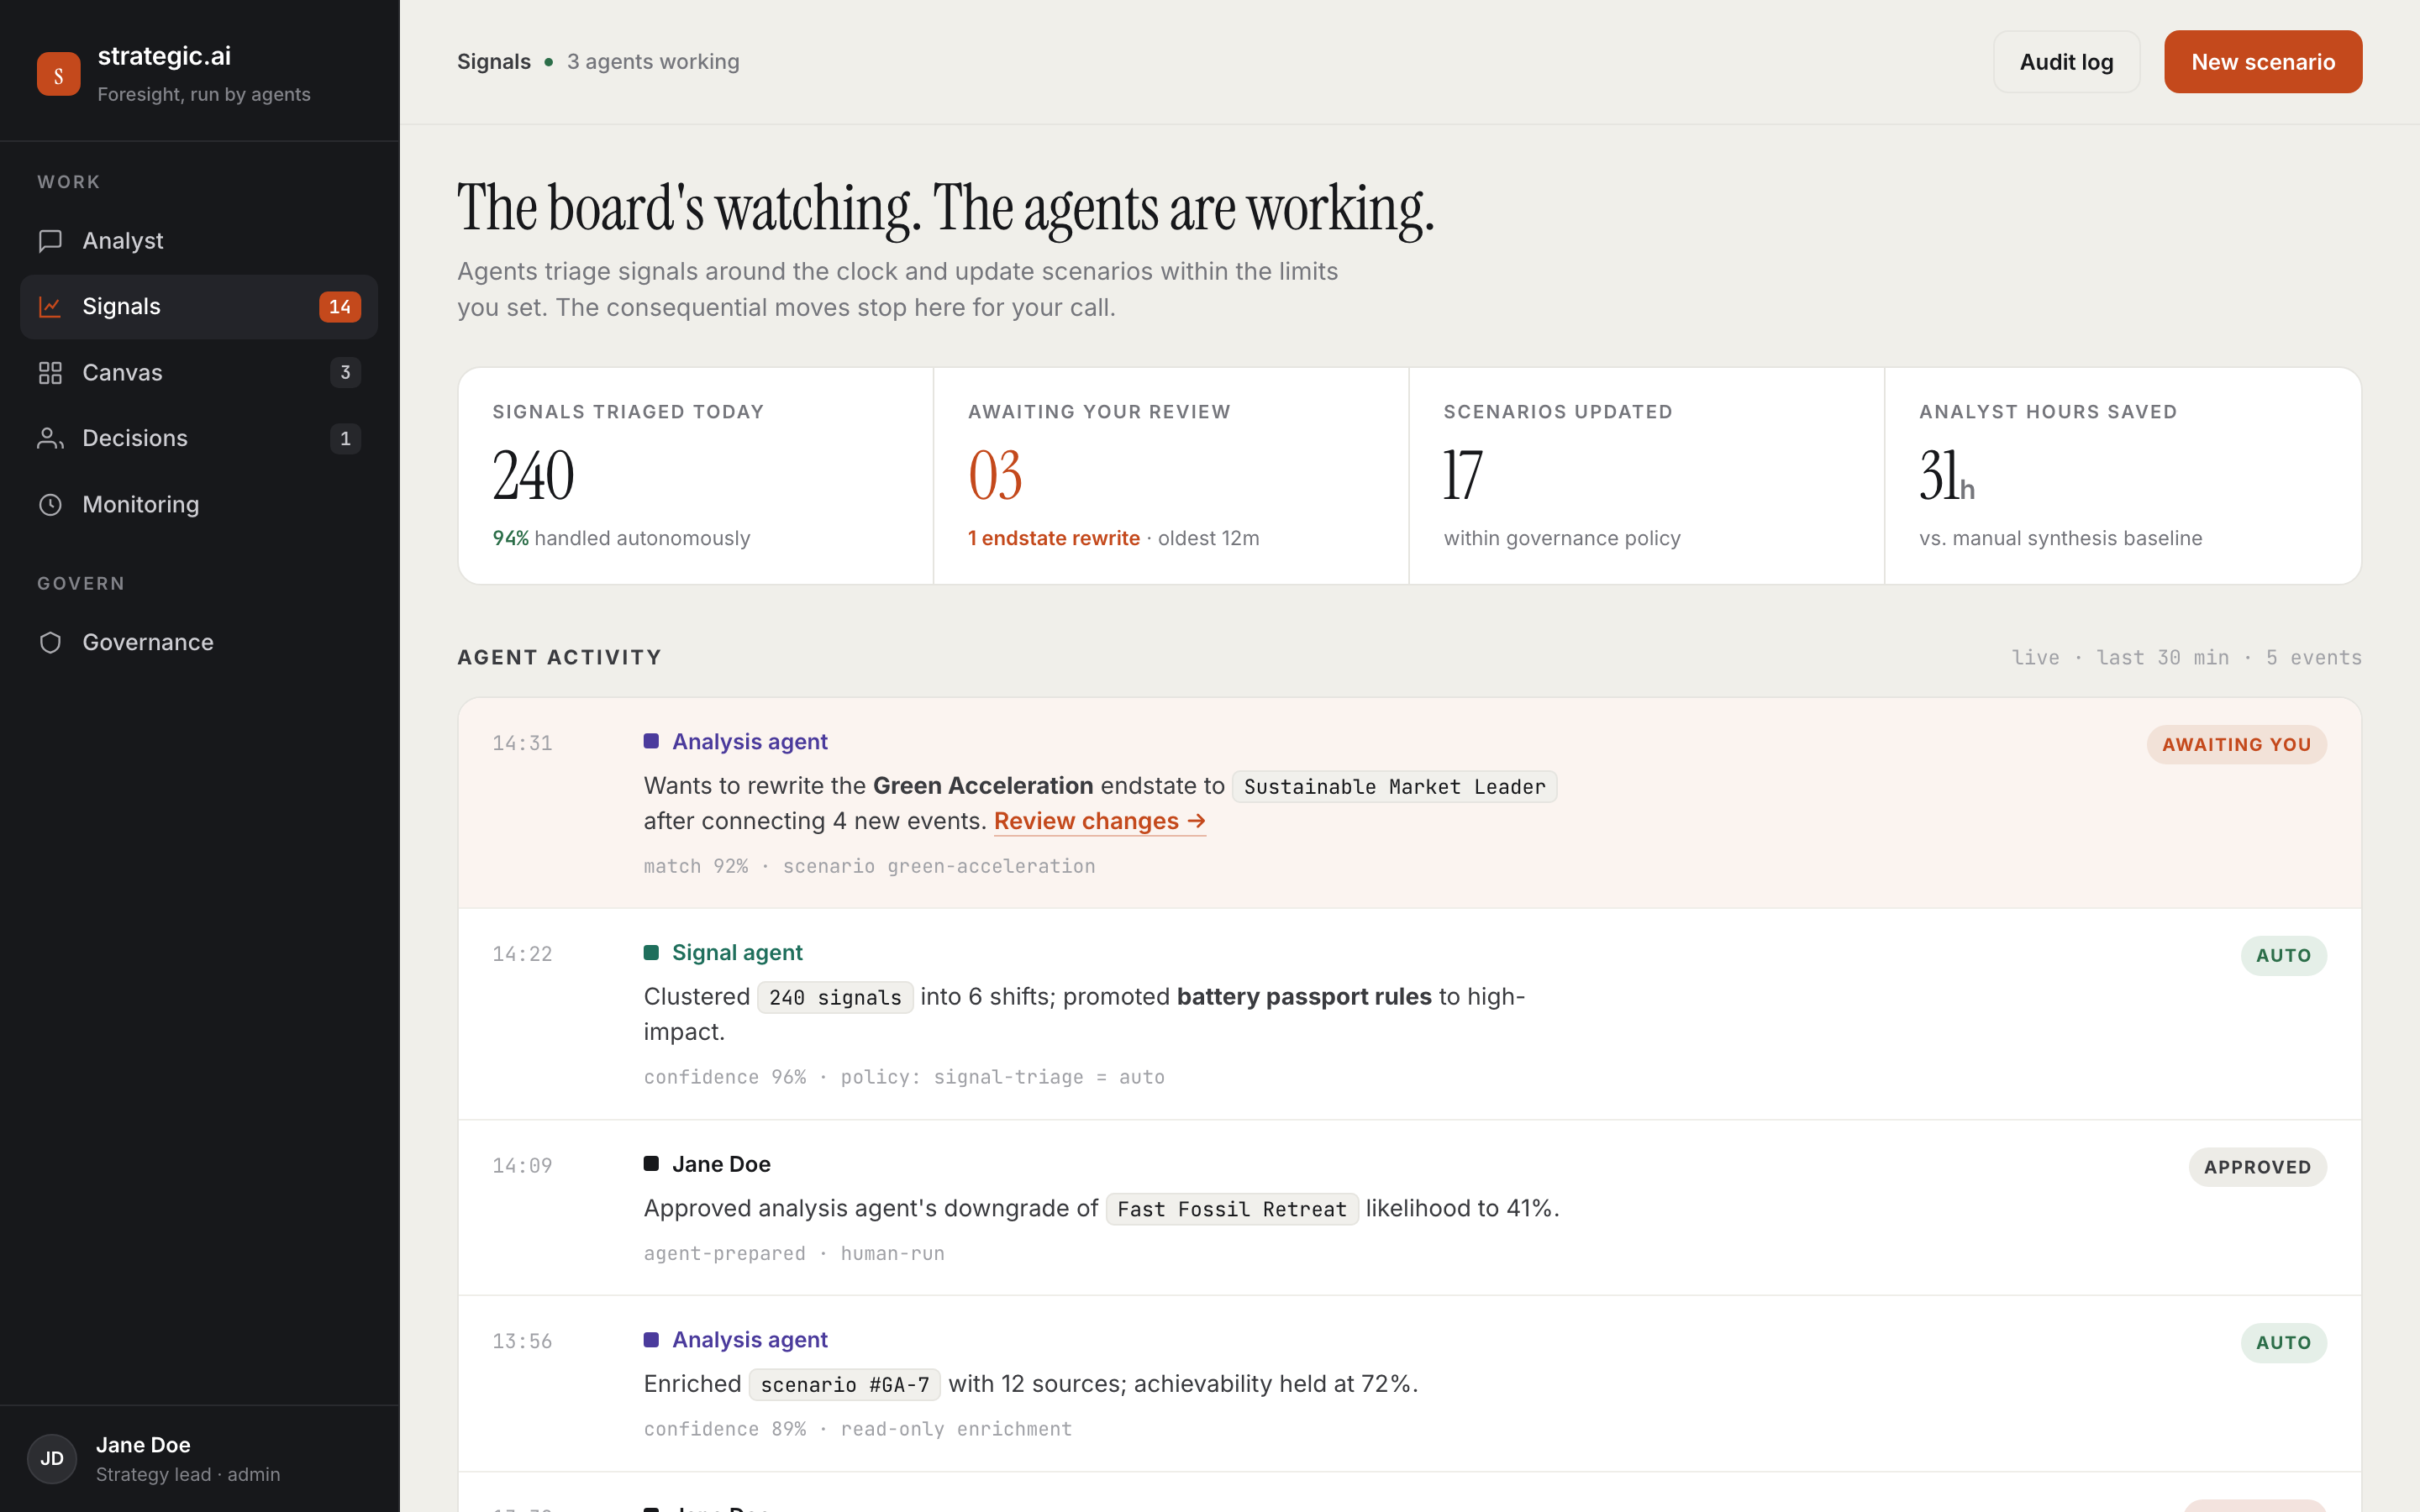This screenshot has height=1512, width=2420.
Task: Click the JD user avatar
Action: pyautogui.click(x=52, y=1458)
